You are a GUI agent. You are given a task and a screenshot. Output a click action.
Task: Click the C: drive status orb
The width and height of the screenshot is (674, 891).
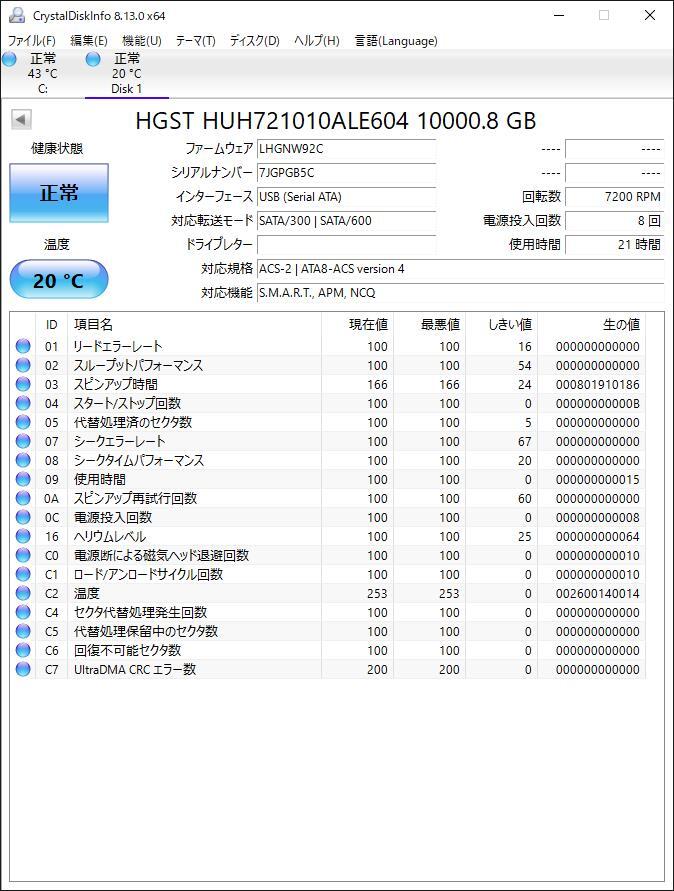(10, 59)
